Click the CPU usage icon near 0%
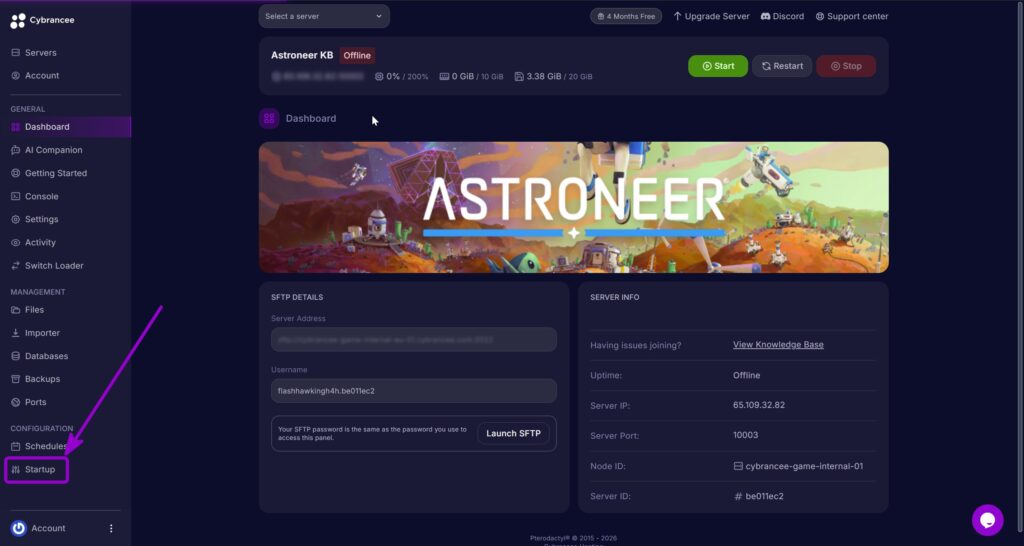This screenshot has height=546, width=1024. (379, 76)
